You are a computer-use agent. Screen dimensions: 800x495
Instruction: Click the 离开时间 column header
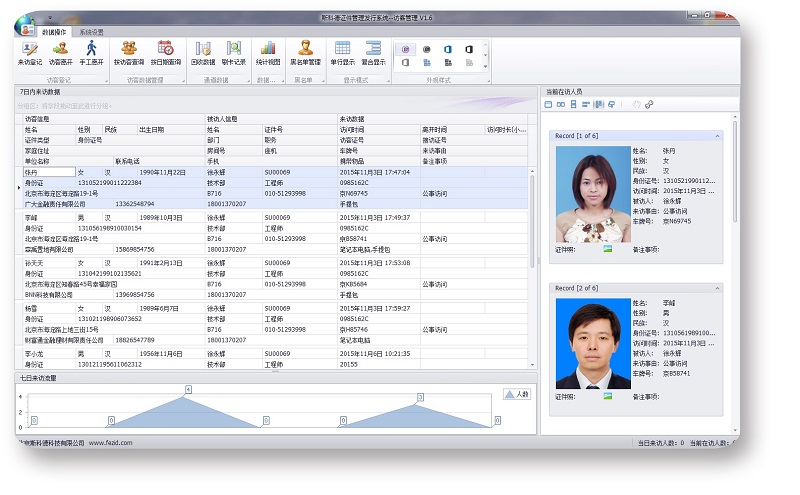coord(452,130)
